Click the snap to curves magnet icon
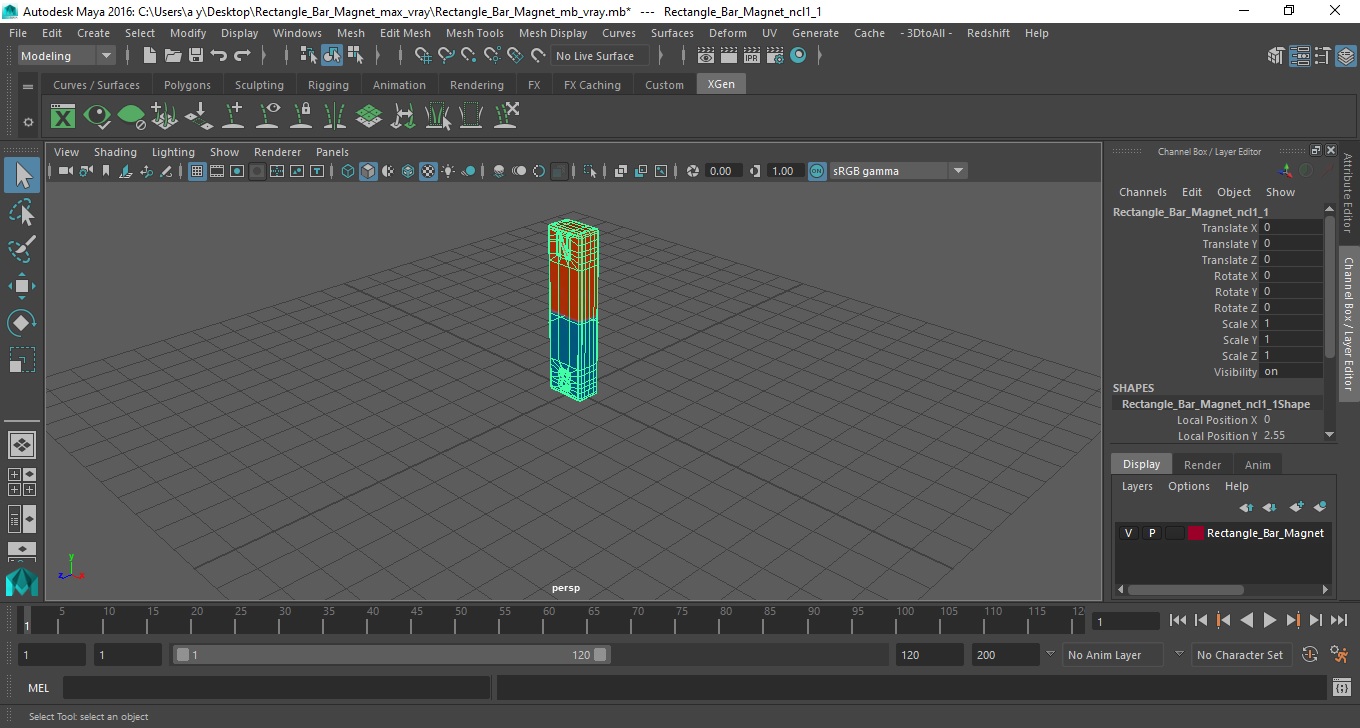1360x728 pixels. click(x=445, y=56)
